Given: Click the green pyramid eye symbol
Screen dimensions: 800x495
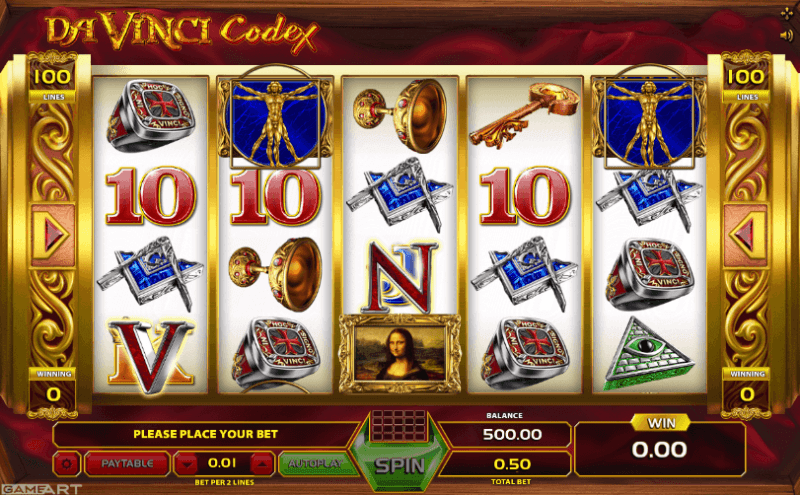Looking at the screenshot, I should point(649,353).
